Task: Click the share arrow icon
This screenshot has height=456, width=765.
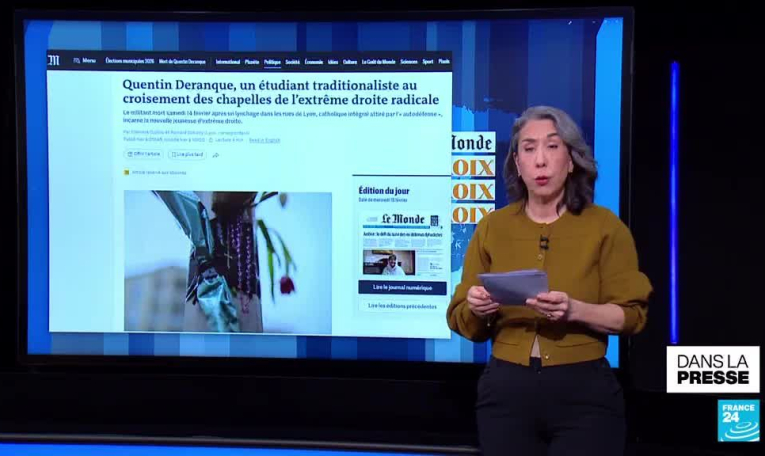Action: point(216,155)
